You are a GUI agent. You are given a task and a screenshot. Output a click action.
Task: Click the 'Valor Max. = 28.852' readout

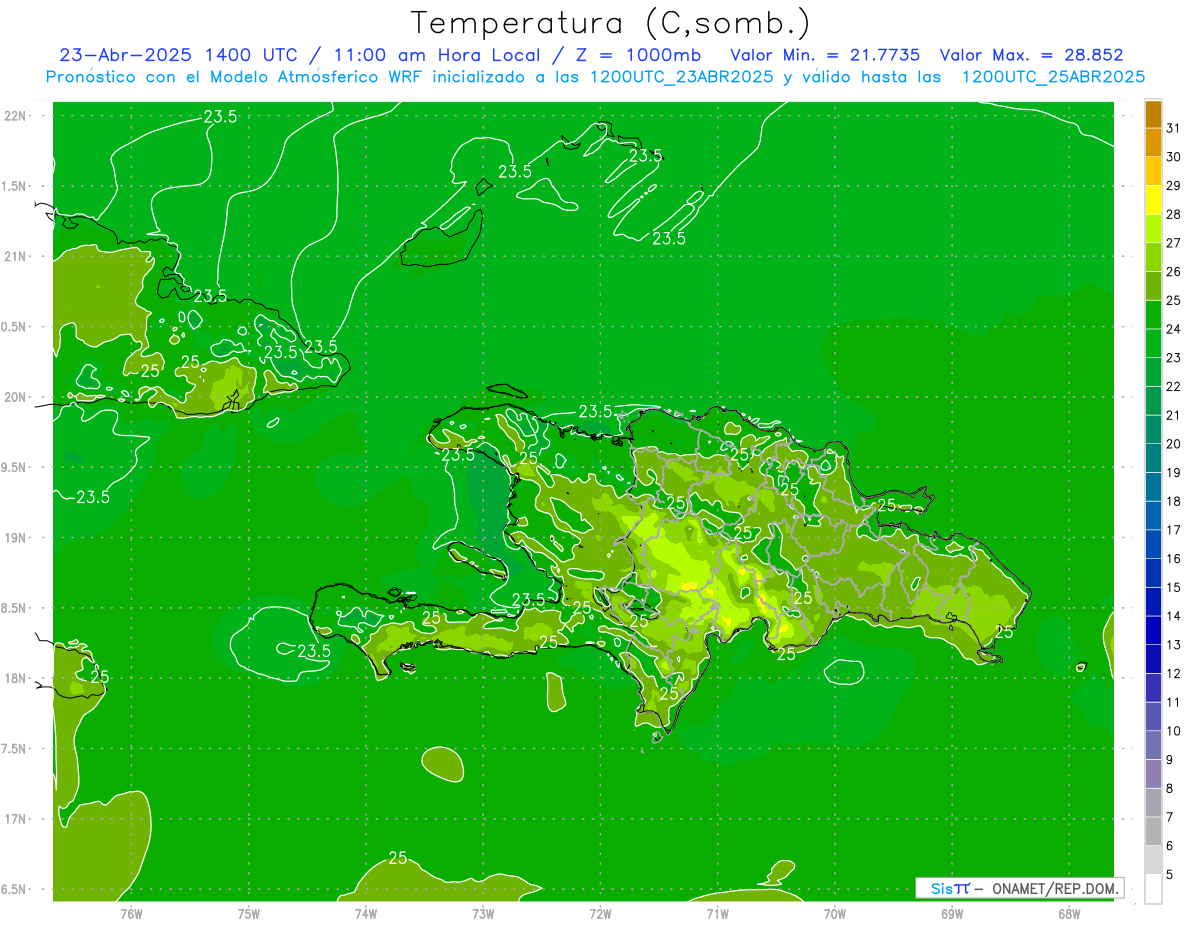click(1031, 55)
